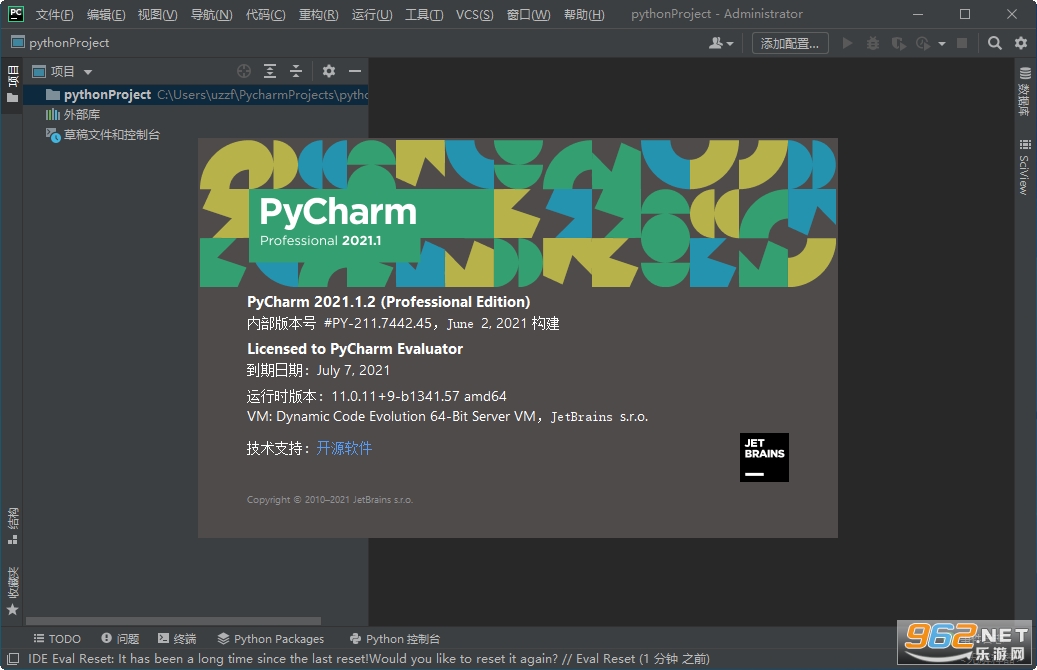Click Expand All icon in project panel
Image resolution: width=1037 pixels, height=670 pixels.
tap(270, 71)
